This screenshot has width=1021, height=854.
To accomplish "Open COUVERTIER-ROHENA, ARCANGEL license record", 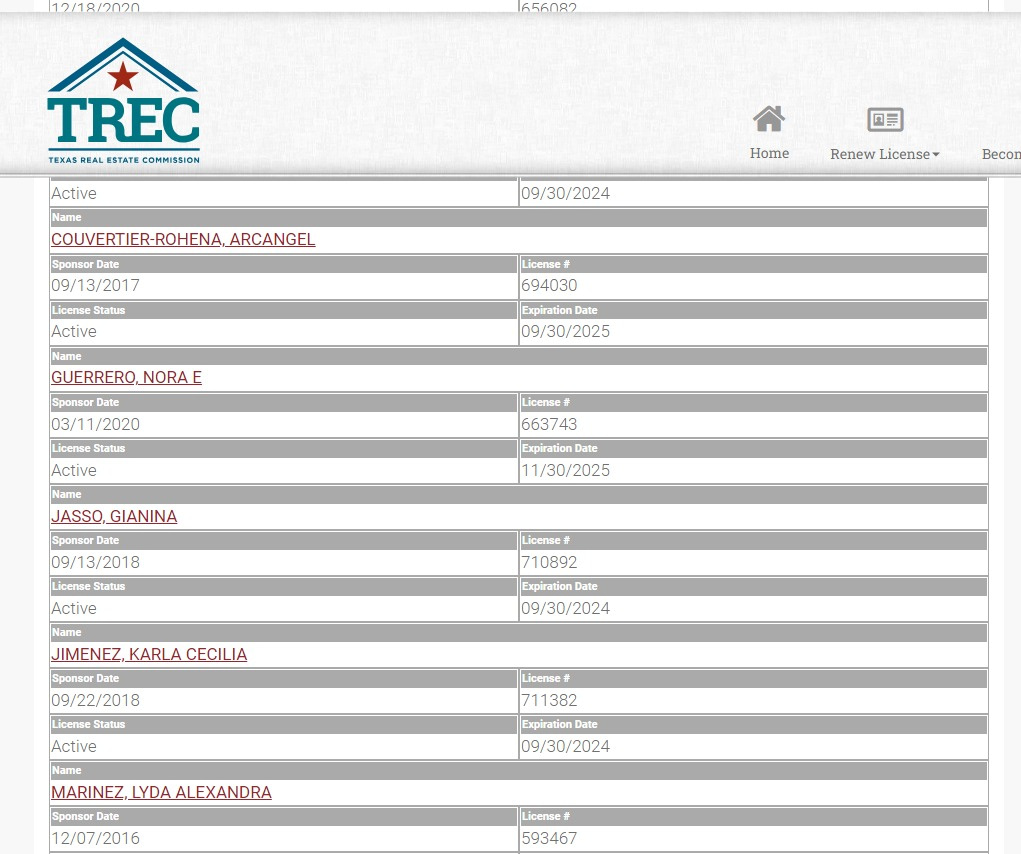I will click(x=183, y=240).
